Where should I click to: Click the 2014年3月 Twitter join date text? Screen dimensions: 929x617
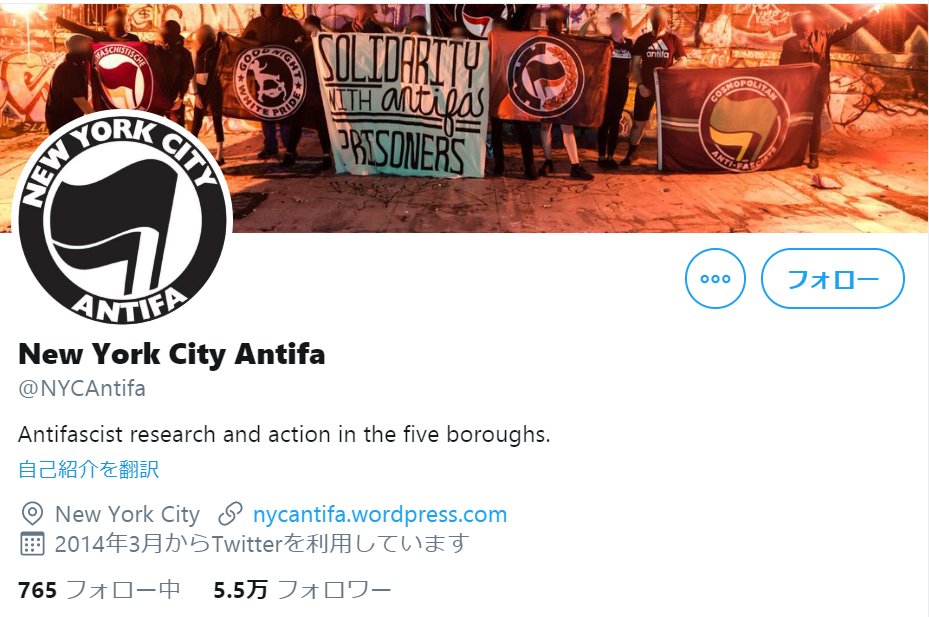click(x=262, y=543)
